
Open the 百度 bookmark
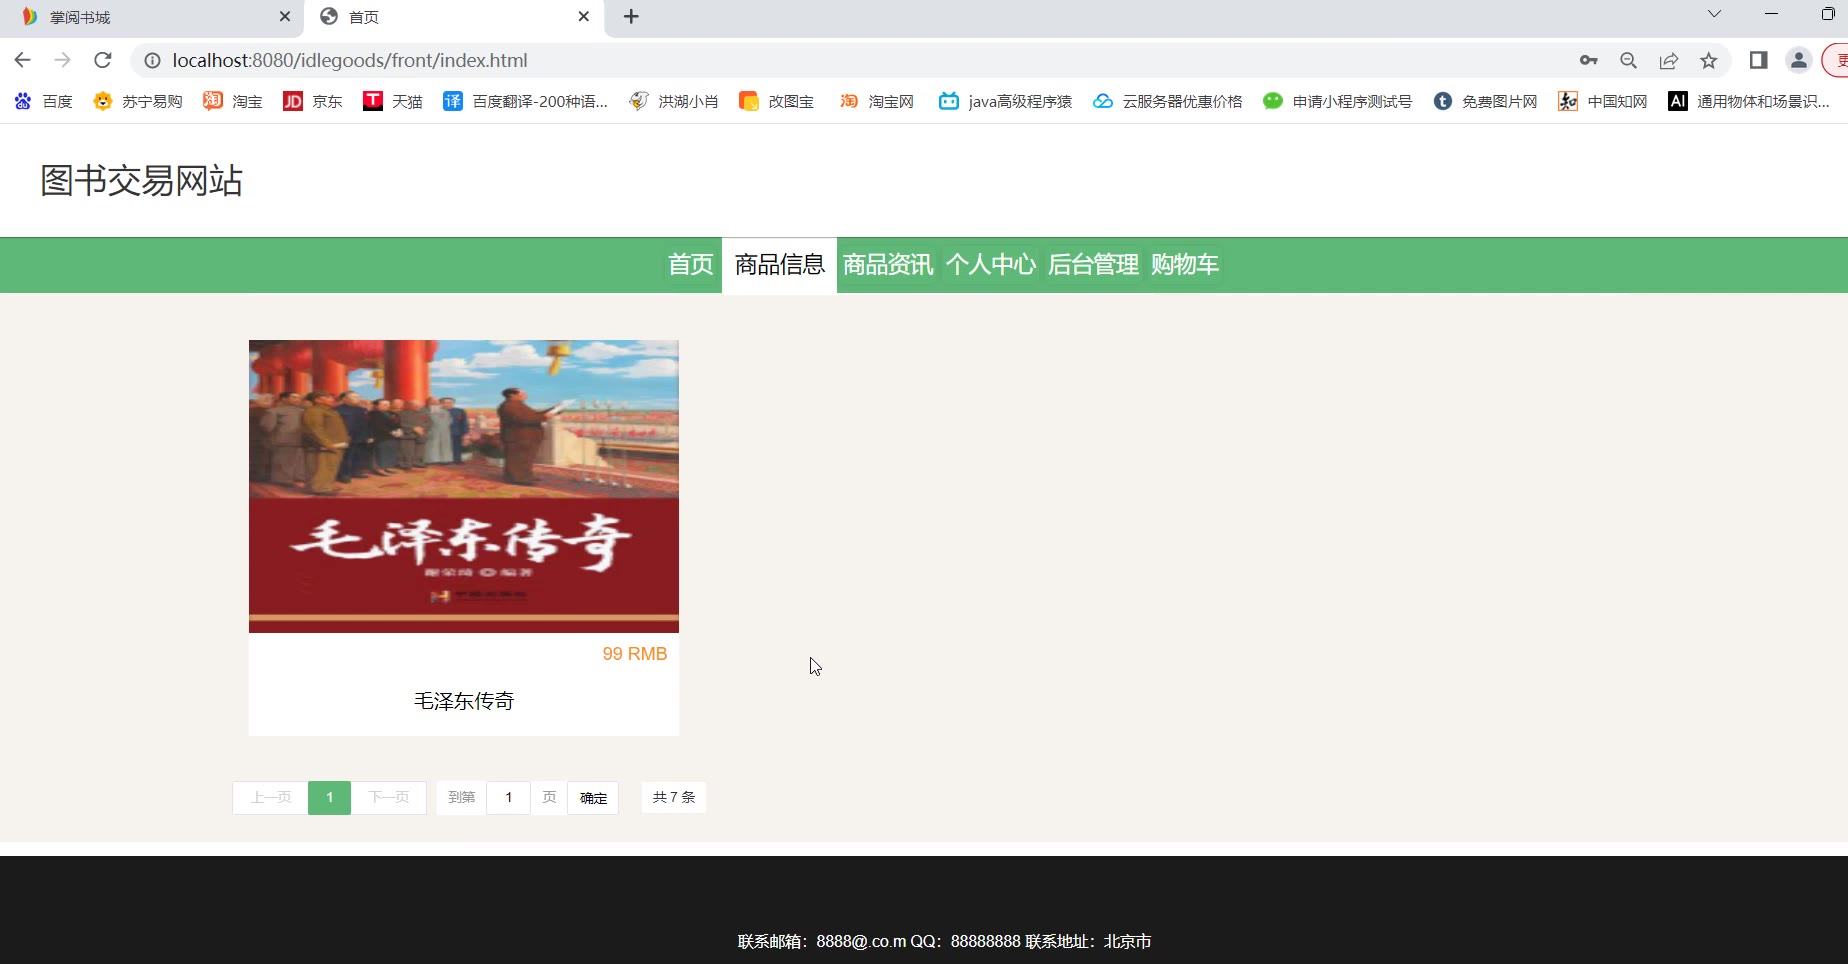point(44,101)
